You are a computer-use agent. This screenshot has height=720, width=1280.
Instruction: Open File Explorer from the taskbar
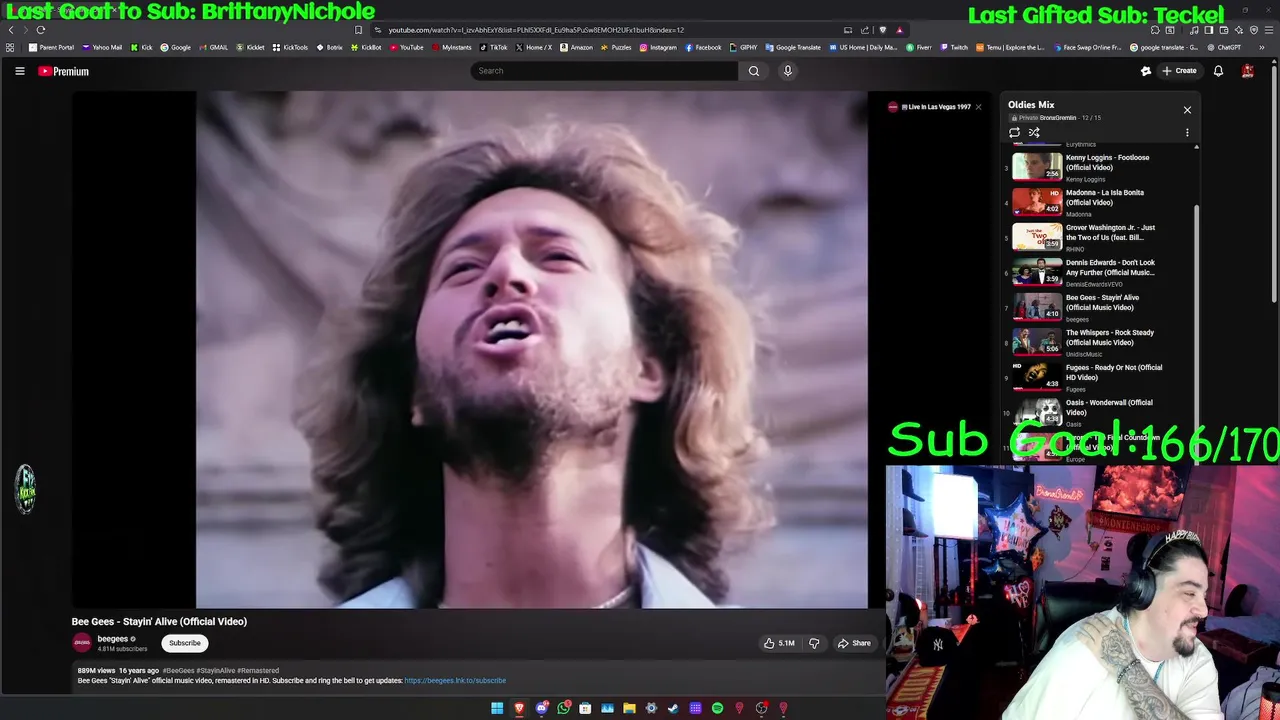point(629,708)
